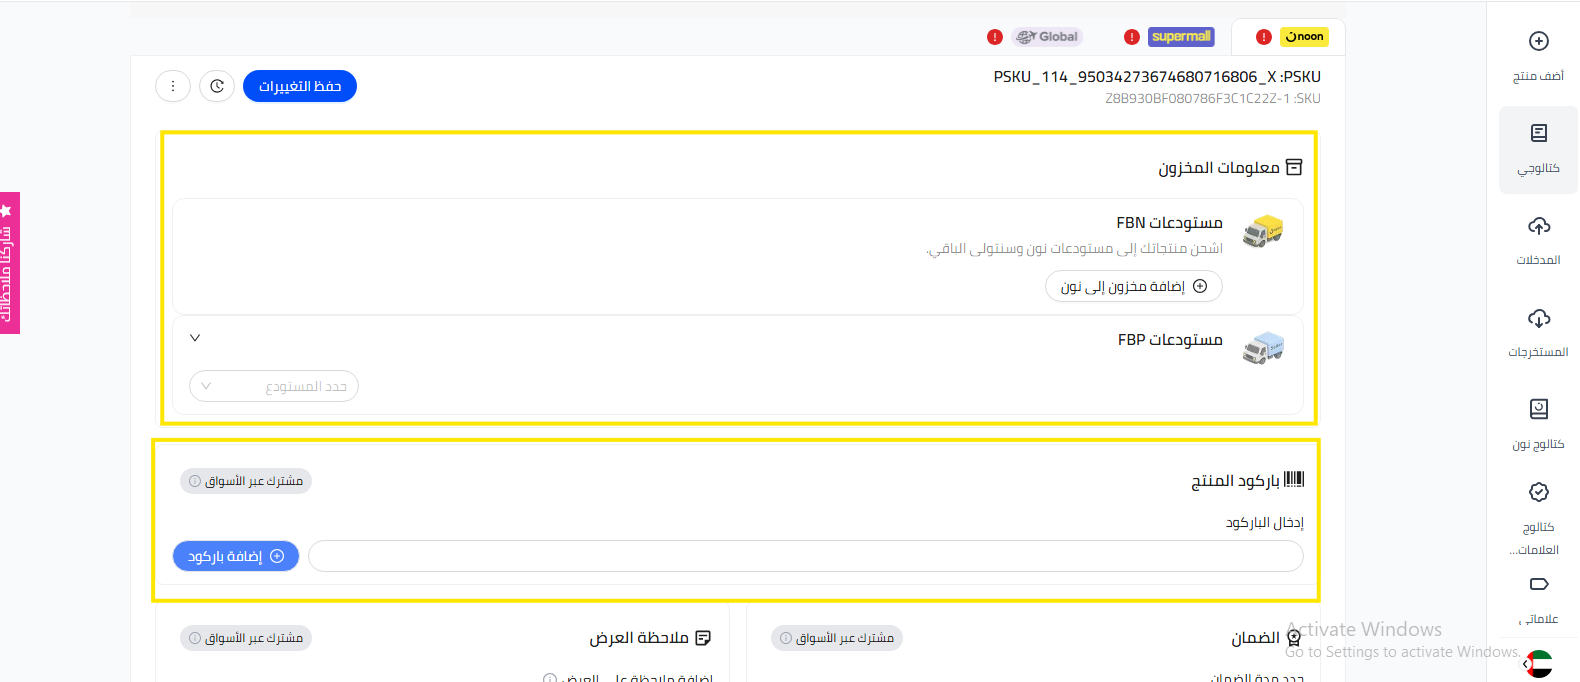Open the three-dots more options menu
Image resolution: width=1580 pixels, height=682 pixels.
pos(173,86)
